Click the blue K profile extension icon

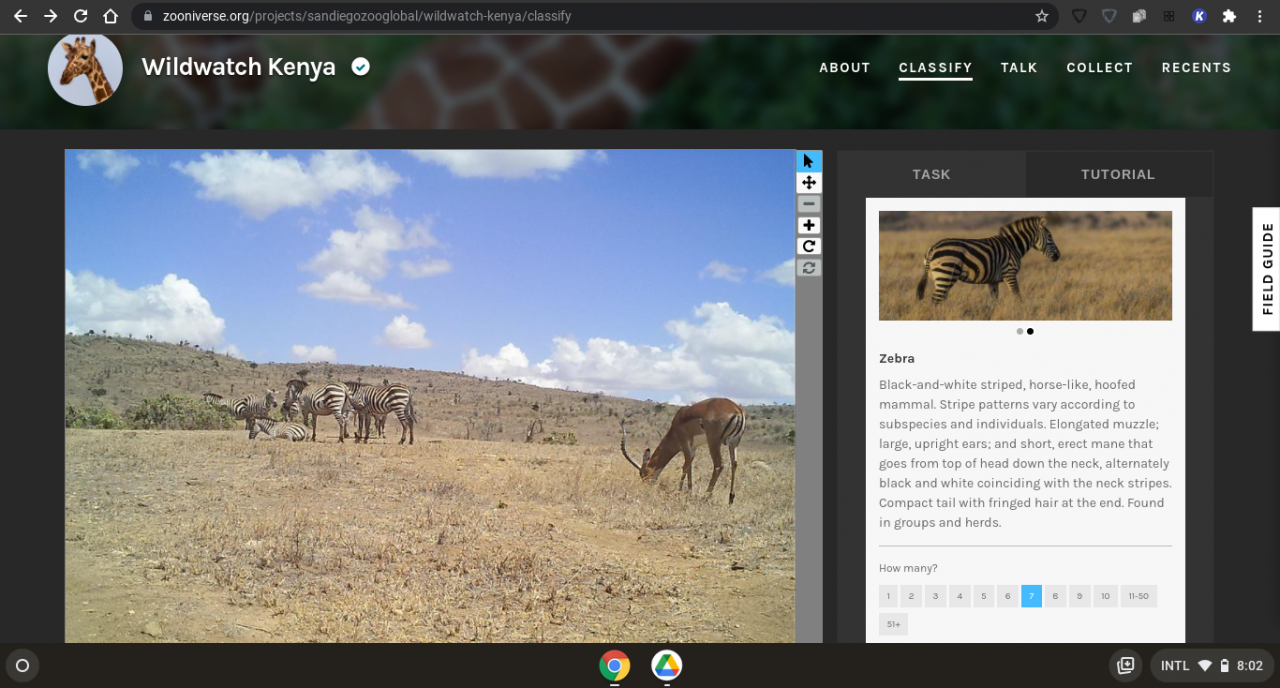pyautogui.click(x=1199, y=16)
